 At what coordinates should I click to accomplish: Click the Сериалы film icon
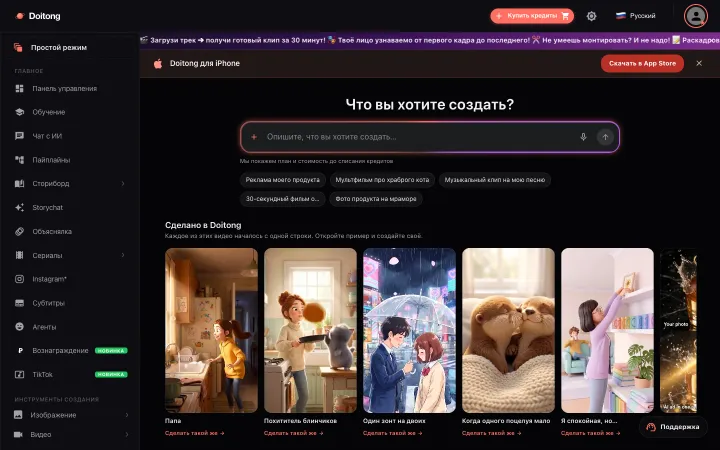pyautogui.click(x=19, y=255)
